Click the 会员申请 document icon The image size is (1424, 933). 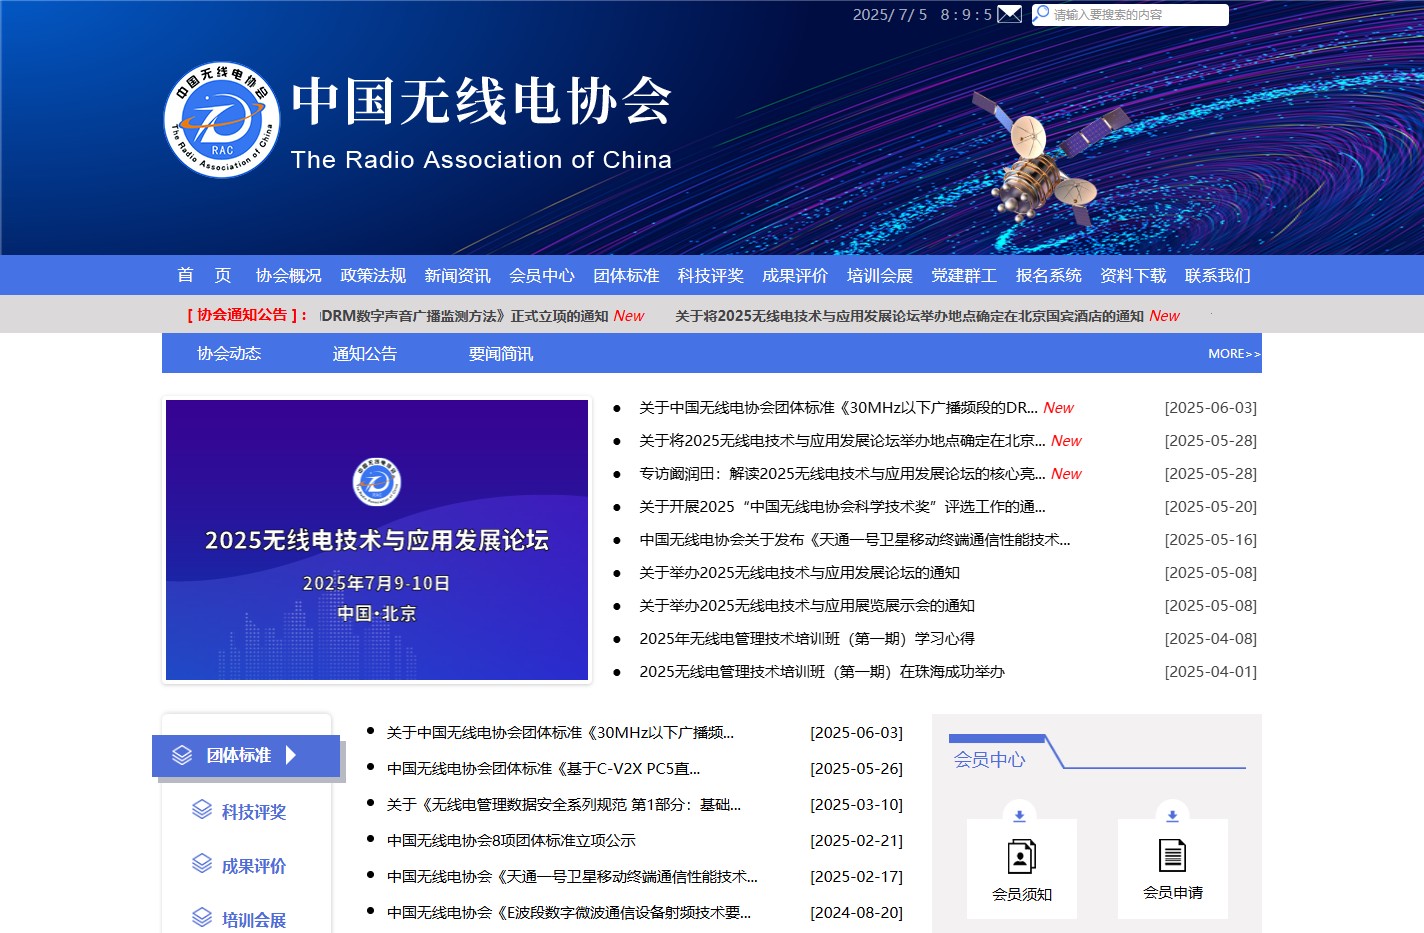click(1172, 856)
